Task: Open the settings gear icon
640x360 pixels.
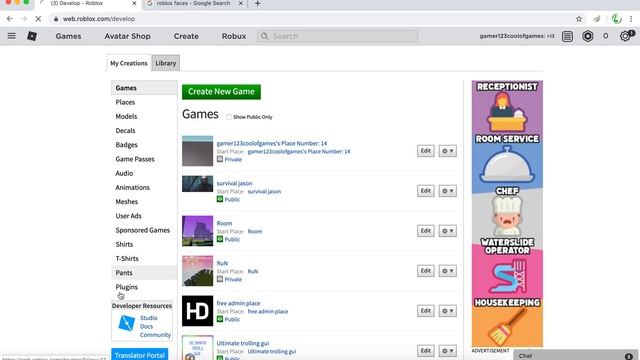Action: [624, 36]
